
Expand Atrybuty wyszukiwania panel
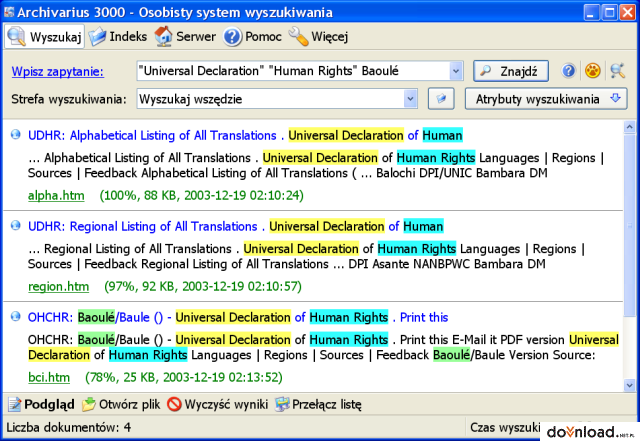point(546,99)
